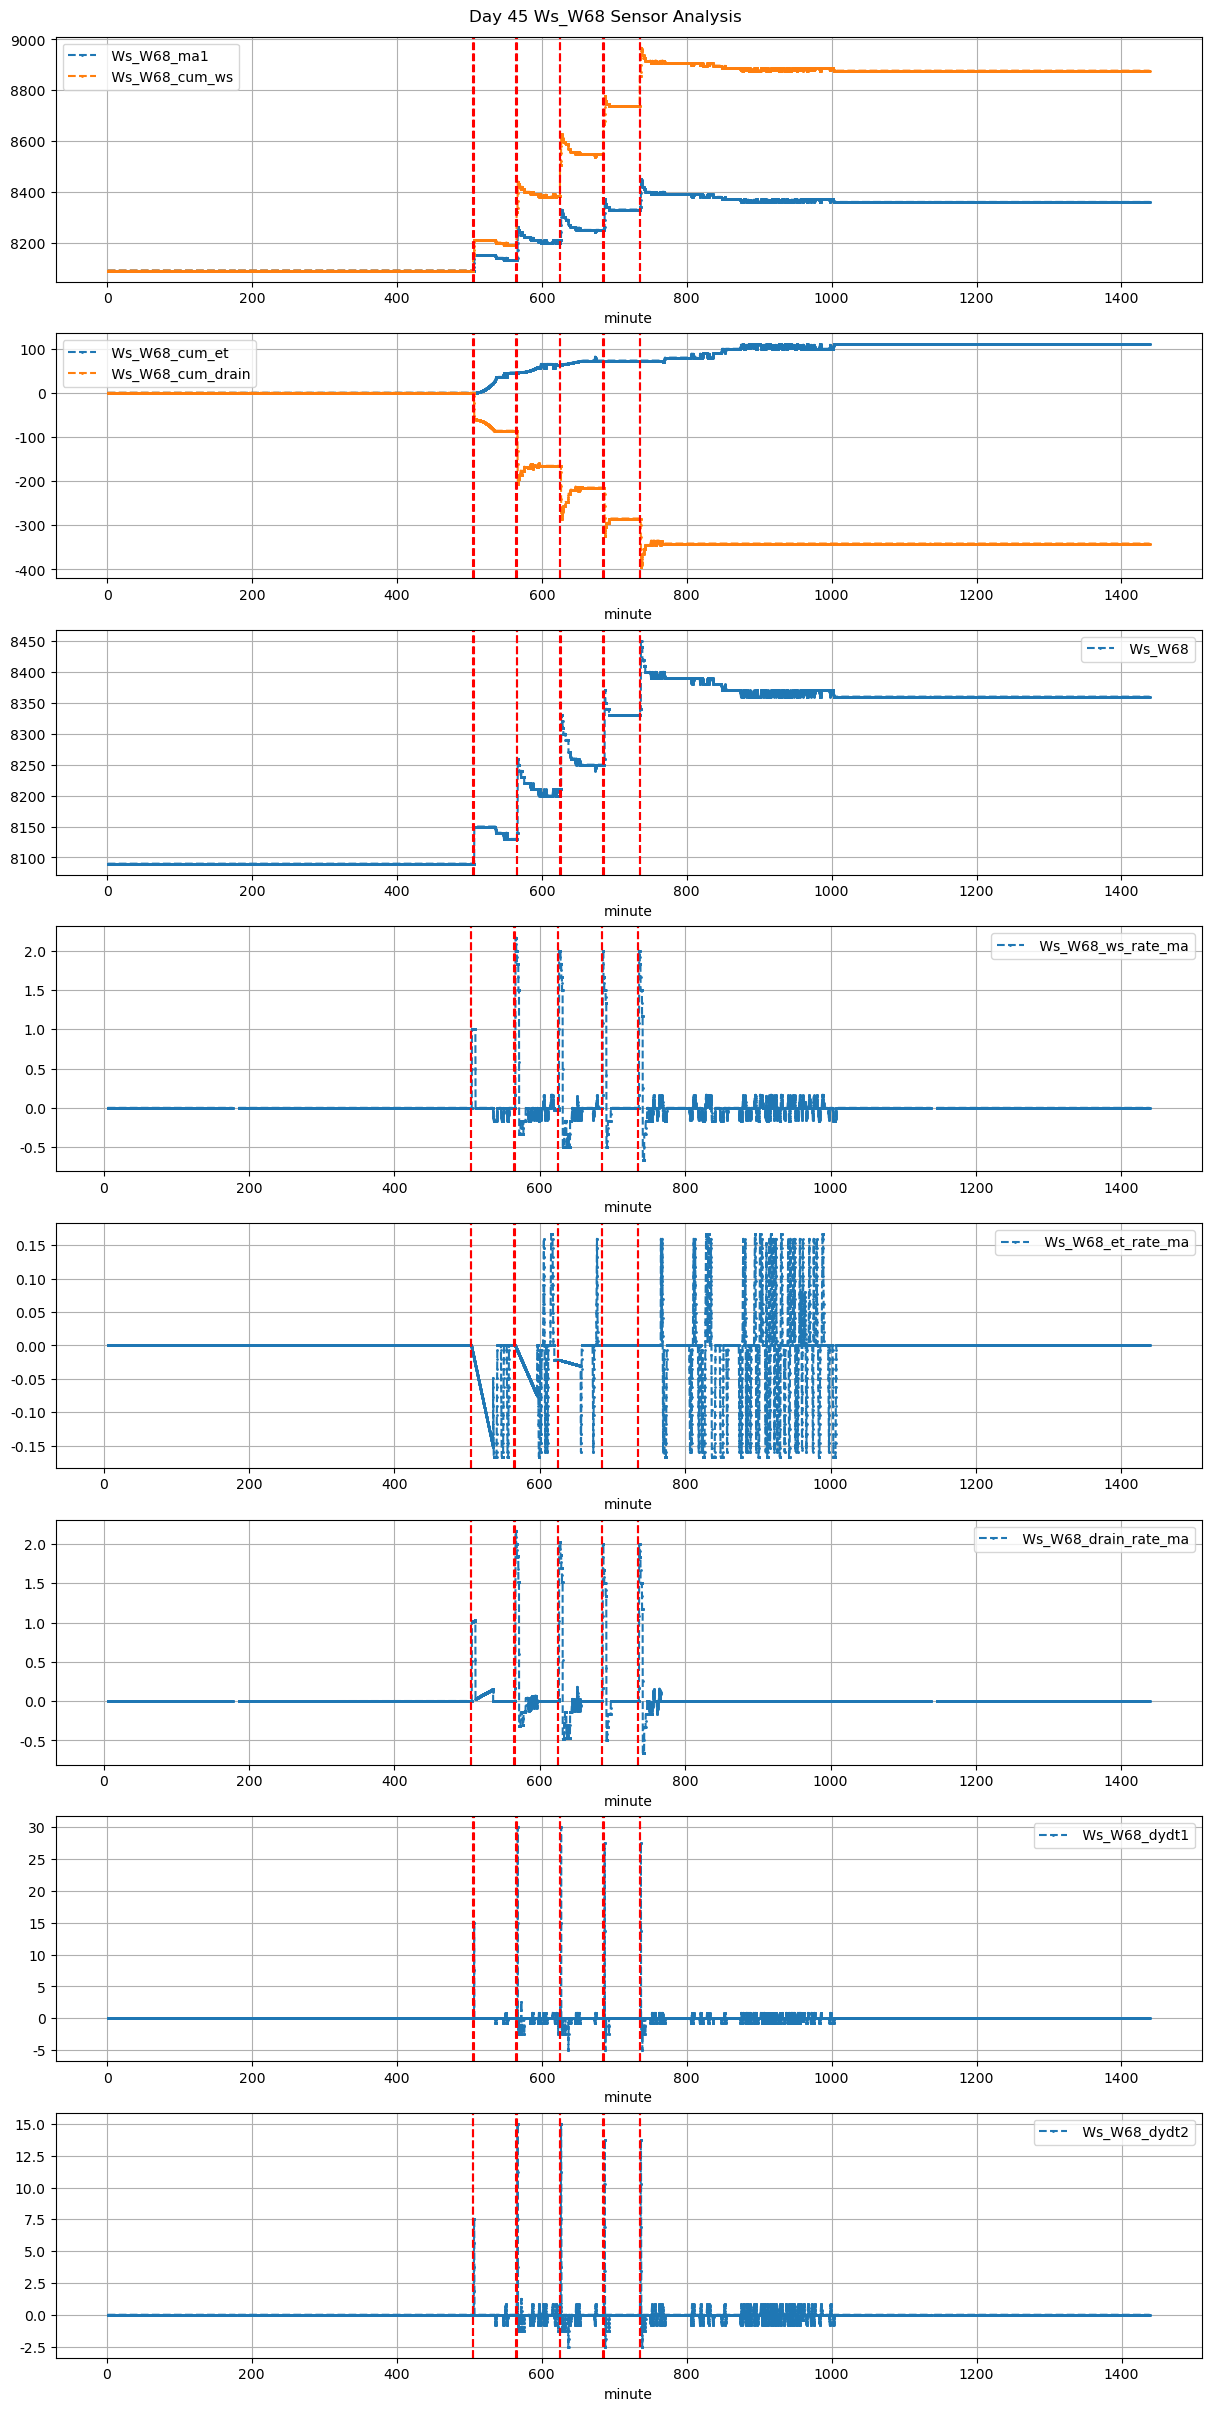Click the minute axis label under the top plot
Screen dimensions: 1211x2411
point(627,318)
